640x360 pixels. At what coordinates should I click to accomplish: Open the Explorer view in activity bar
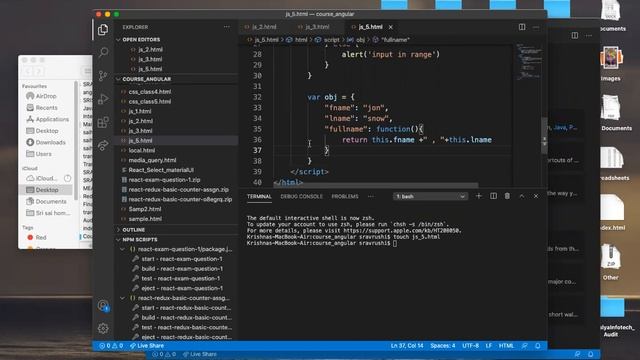coord(103,29)
